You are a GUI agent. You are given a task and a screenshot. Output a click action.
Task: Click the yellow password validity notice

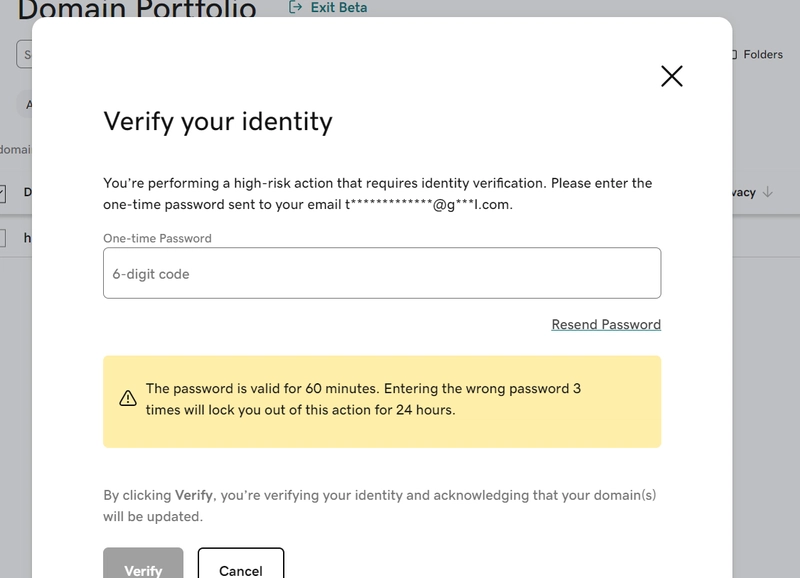pyautogui.click(x=381, y=401)
